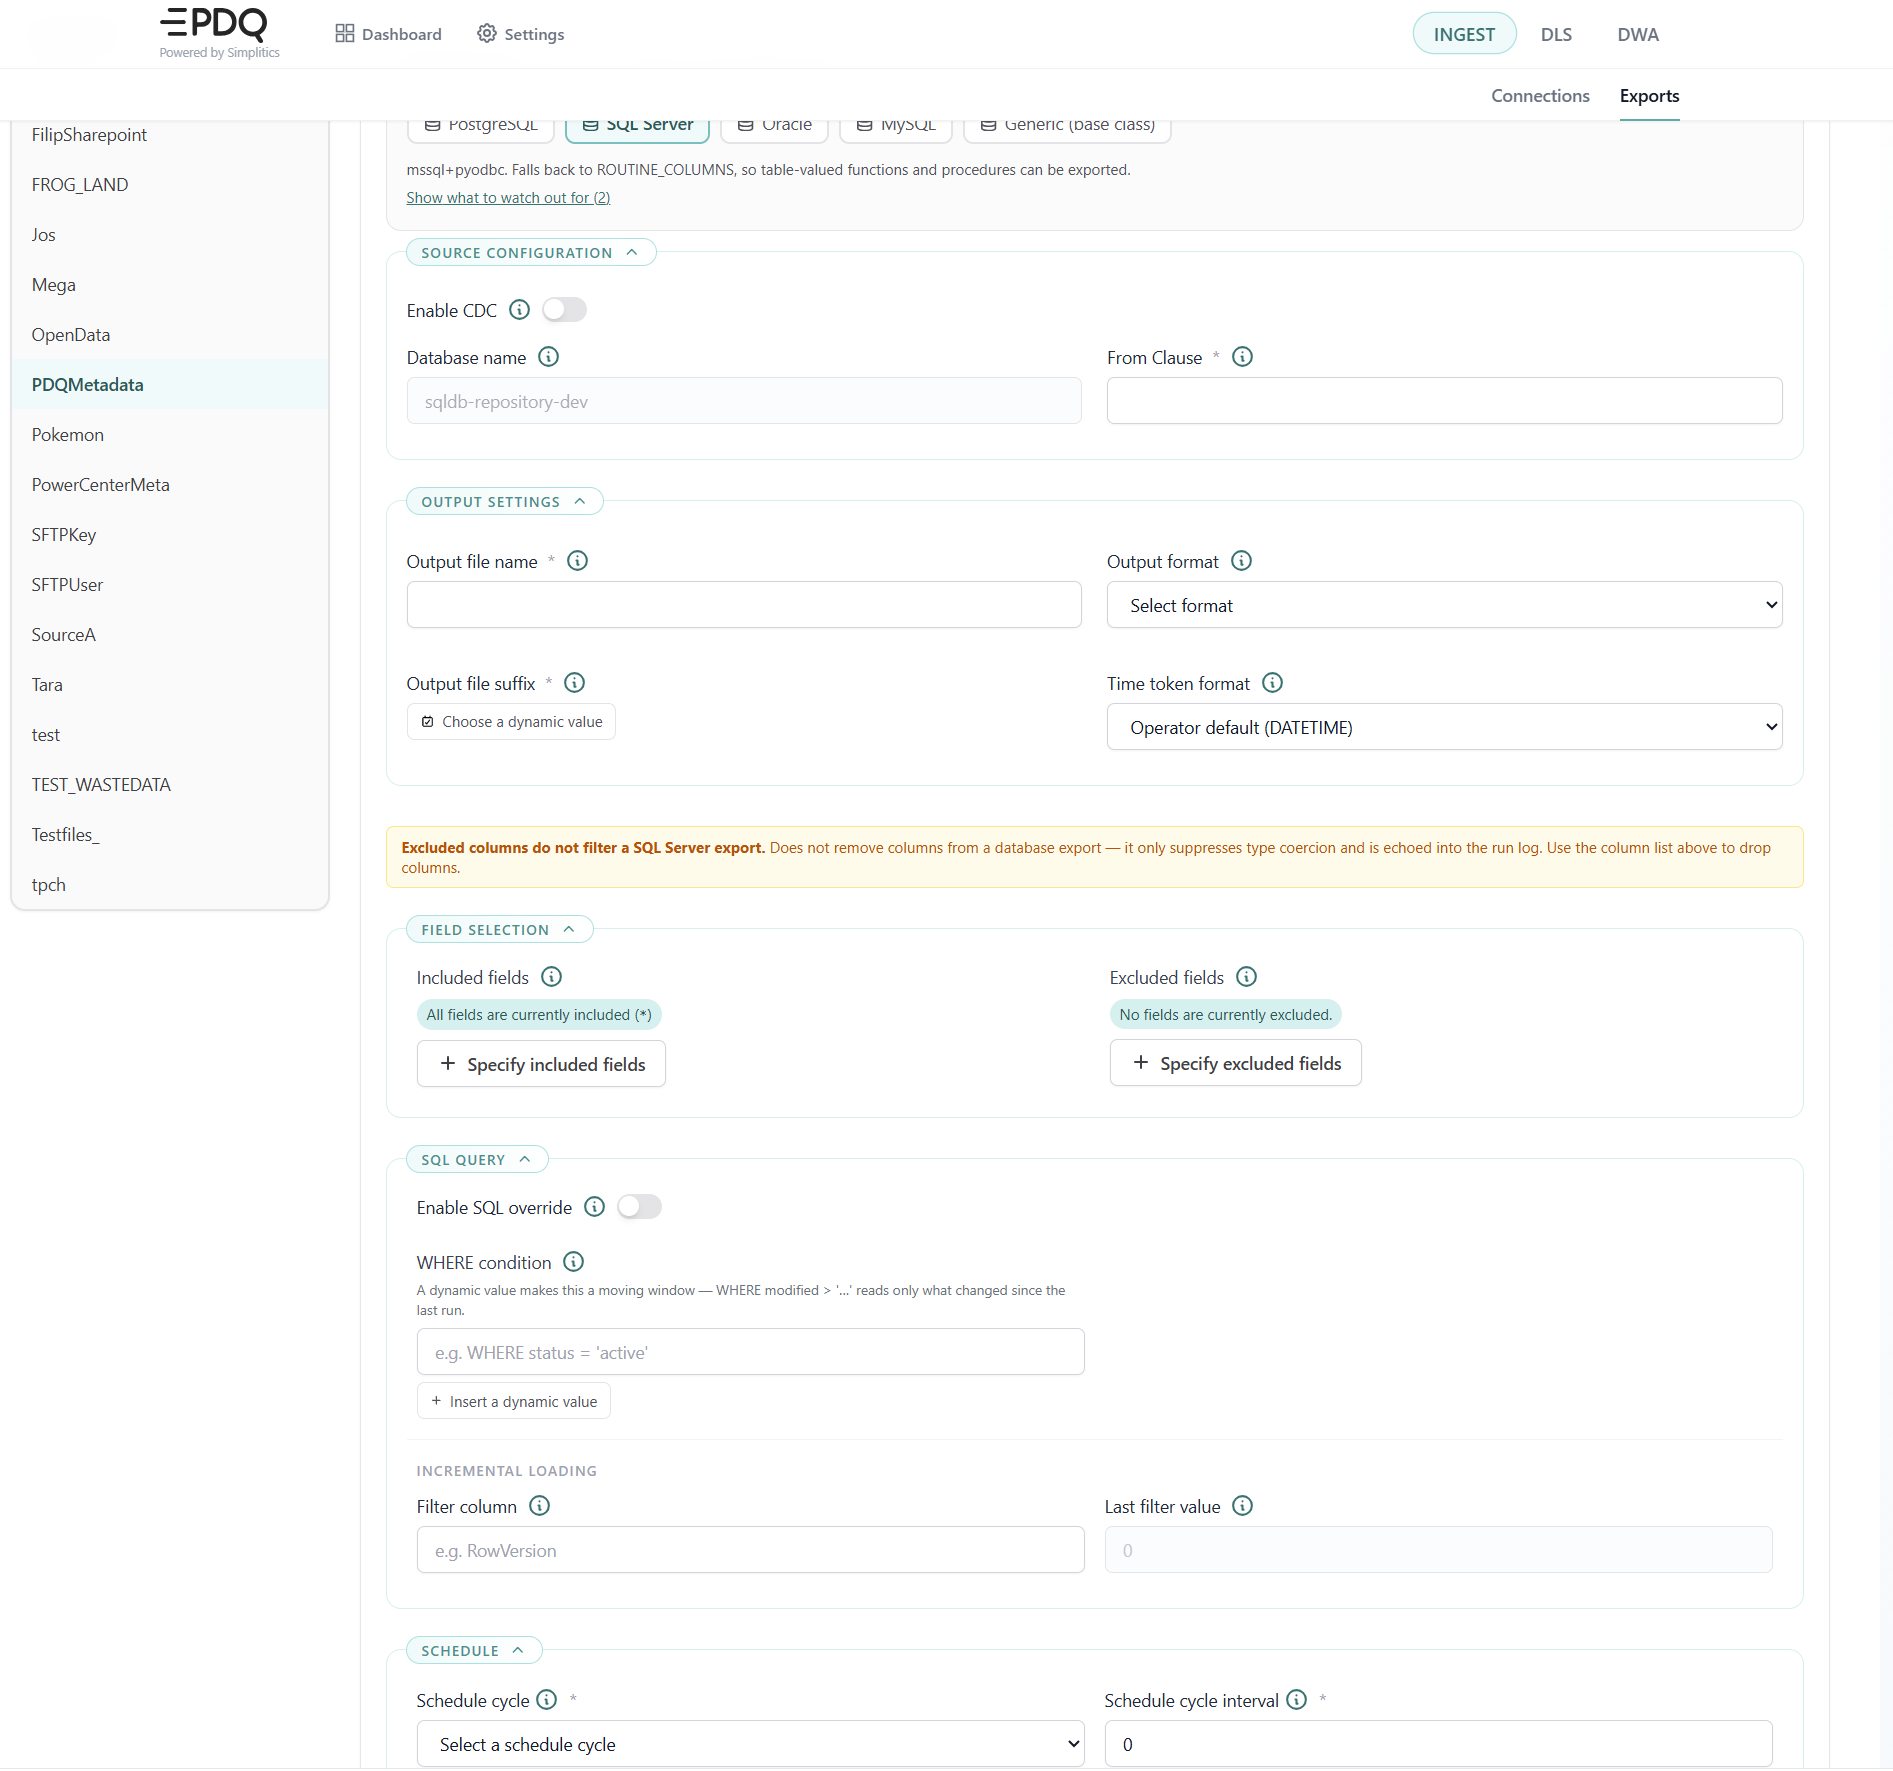
Task: Select the INGEST module
Action: 1464,34
